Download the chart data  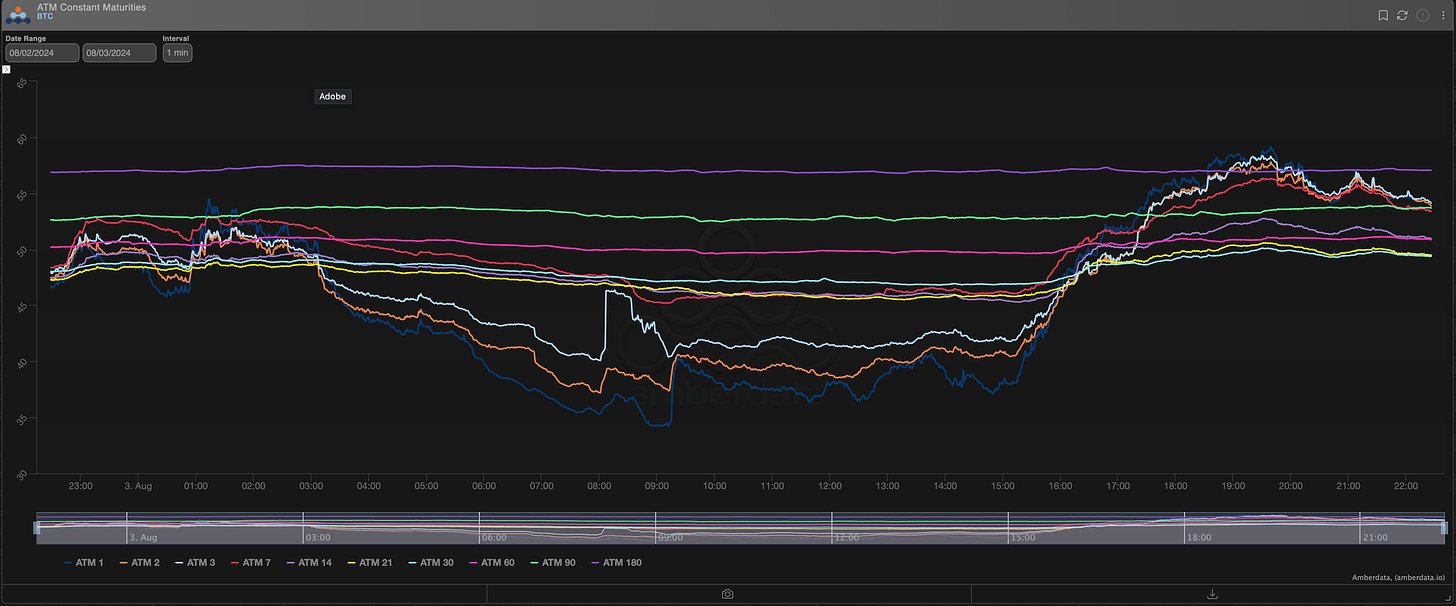point(1213,594)
